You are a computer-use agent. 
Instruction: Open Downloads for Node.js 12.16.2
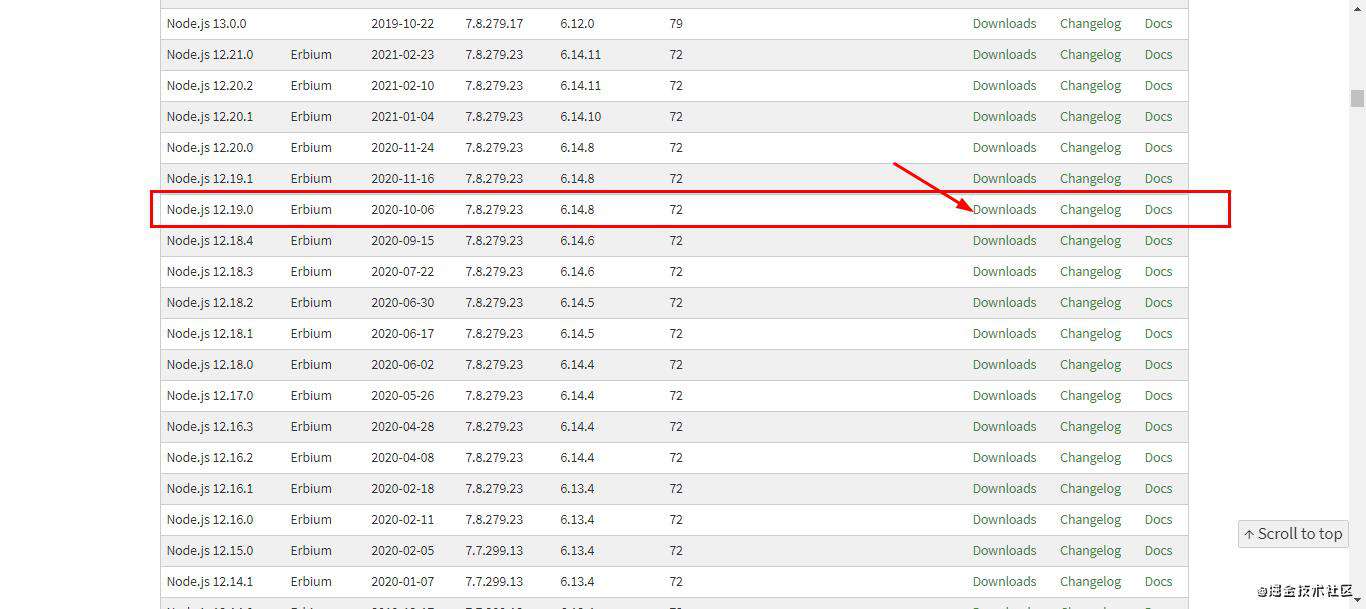[1004, 457]
